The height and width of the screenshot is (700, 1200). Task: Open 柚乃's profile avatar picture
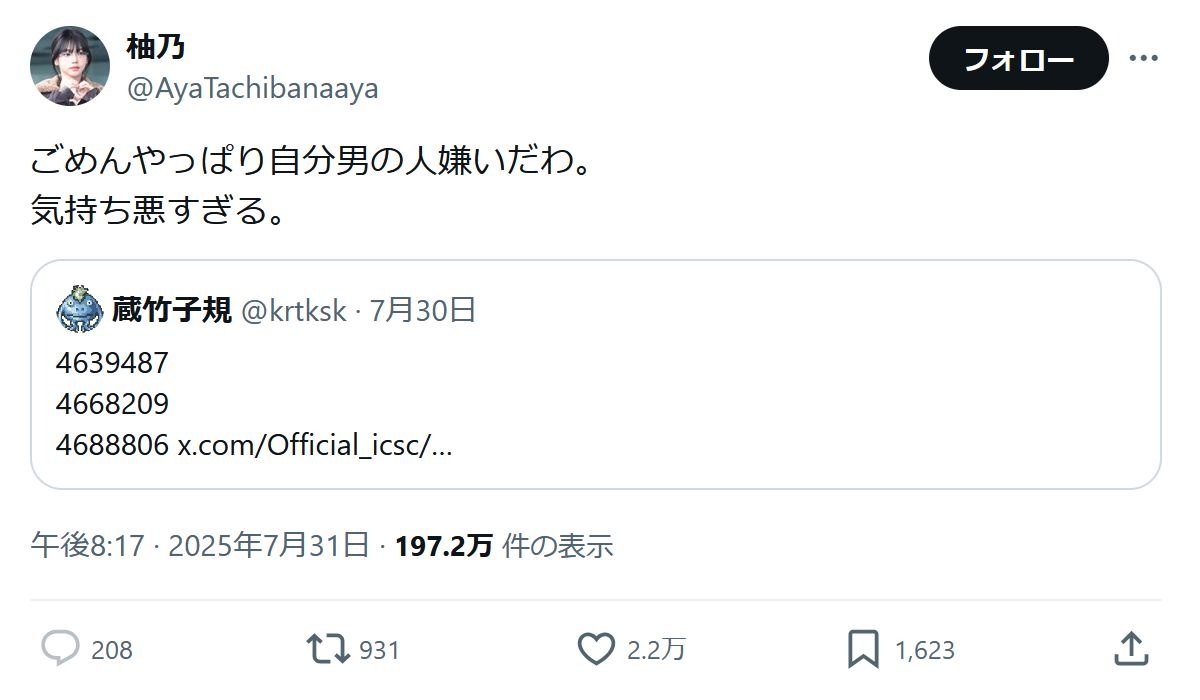70,66
